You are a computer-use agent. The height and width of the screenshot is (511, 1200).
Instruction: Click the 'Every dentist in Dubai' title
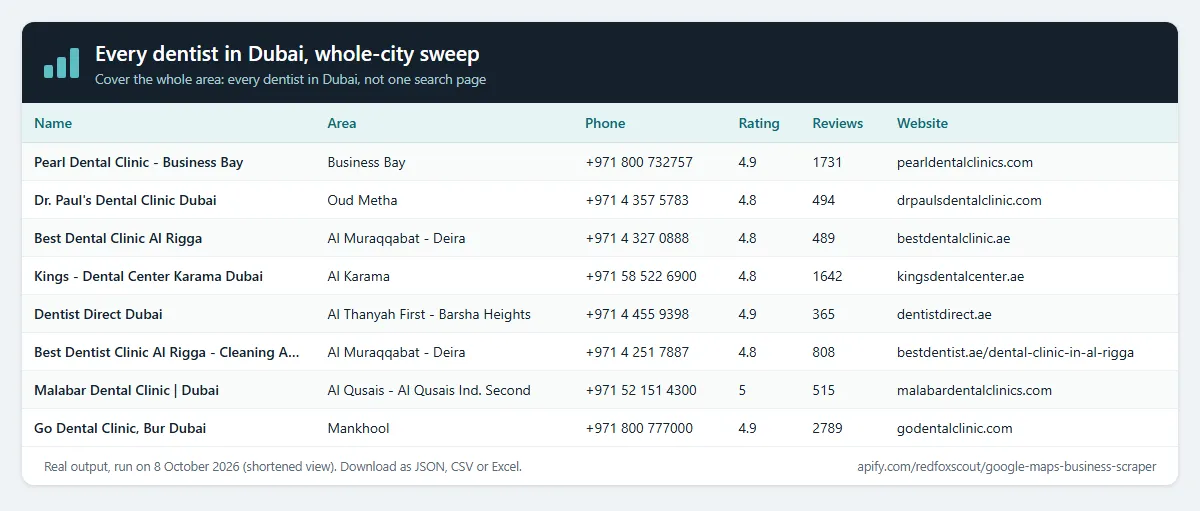pyautogui.click(x=287, y=54)
